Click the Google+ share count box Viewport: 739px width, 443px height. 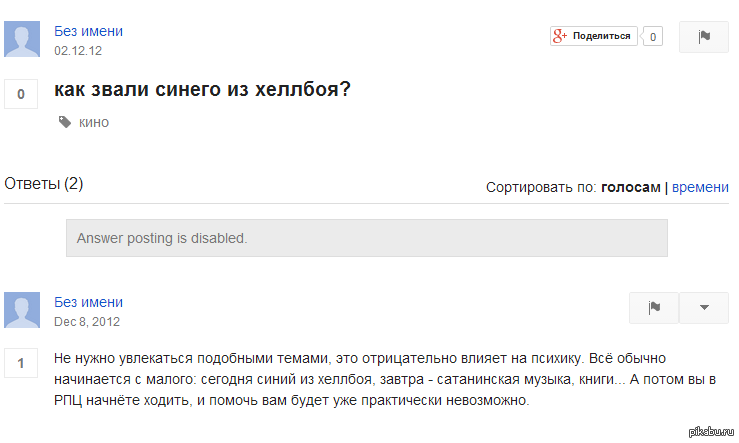[653, 37]
